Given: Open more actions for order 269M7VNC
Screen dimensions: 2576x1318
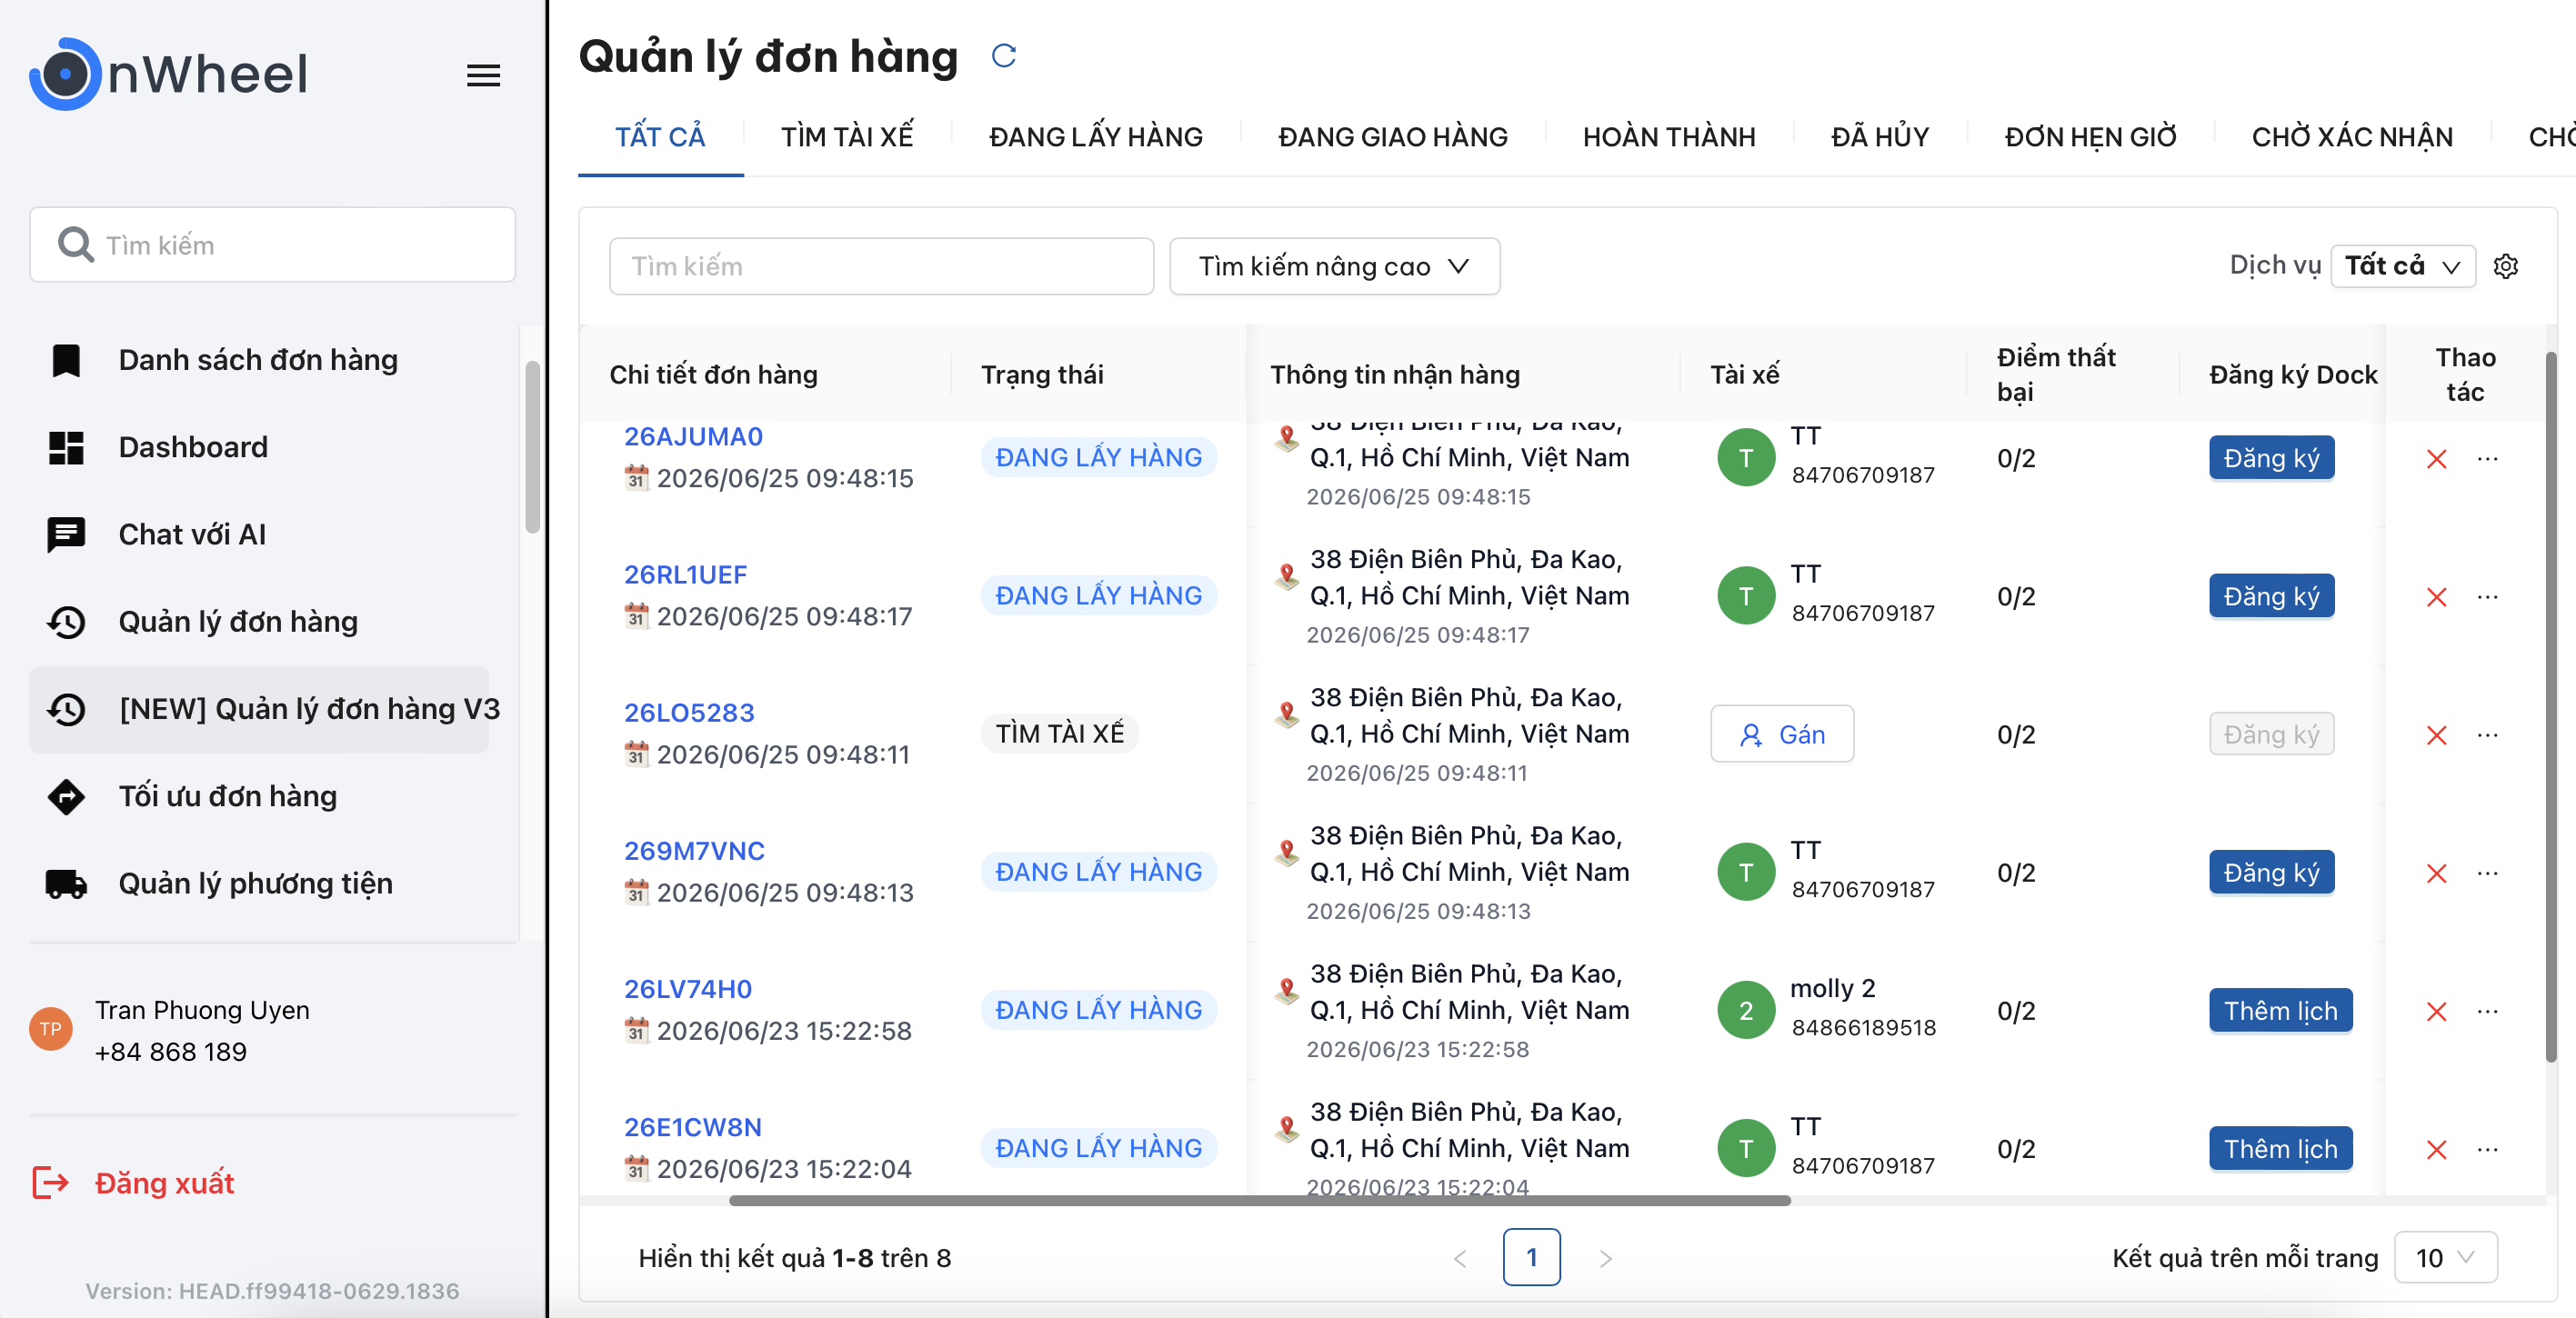Looking at the screenshot, I should pyautogui.click(x=2487, y=873).
